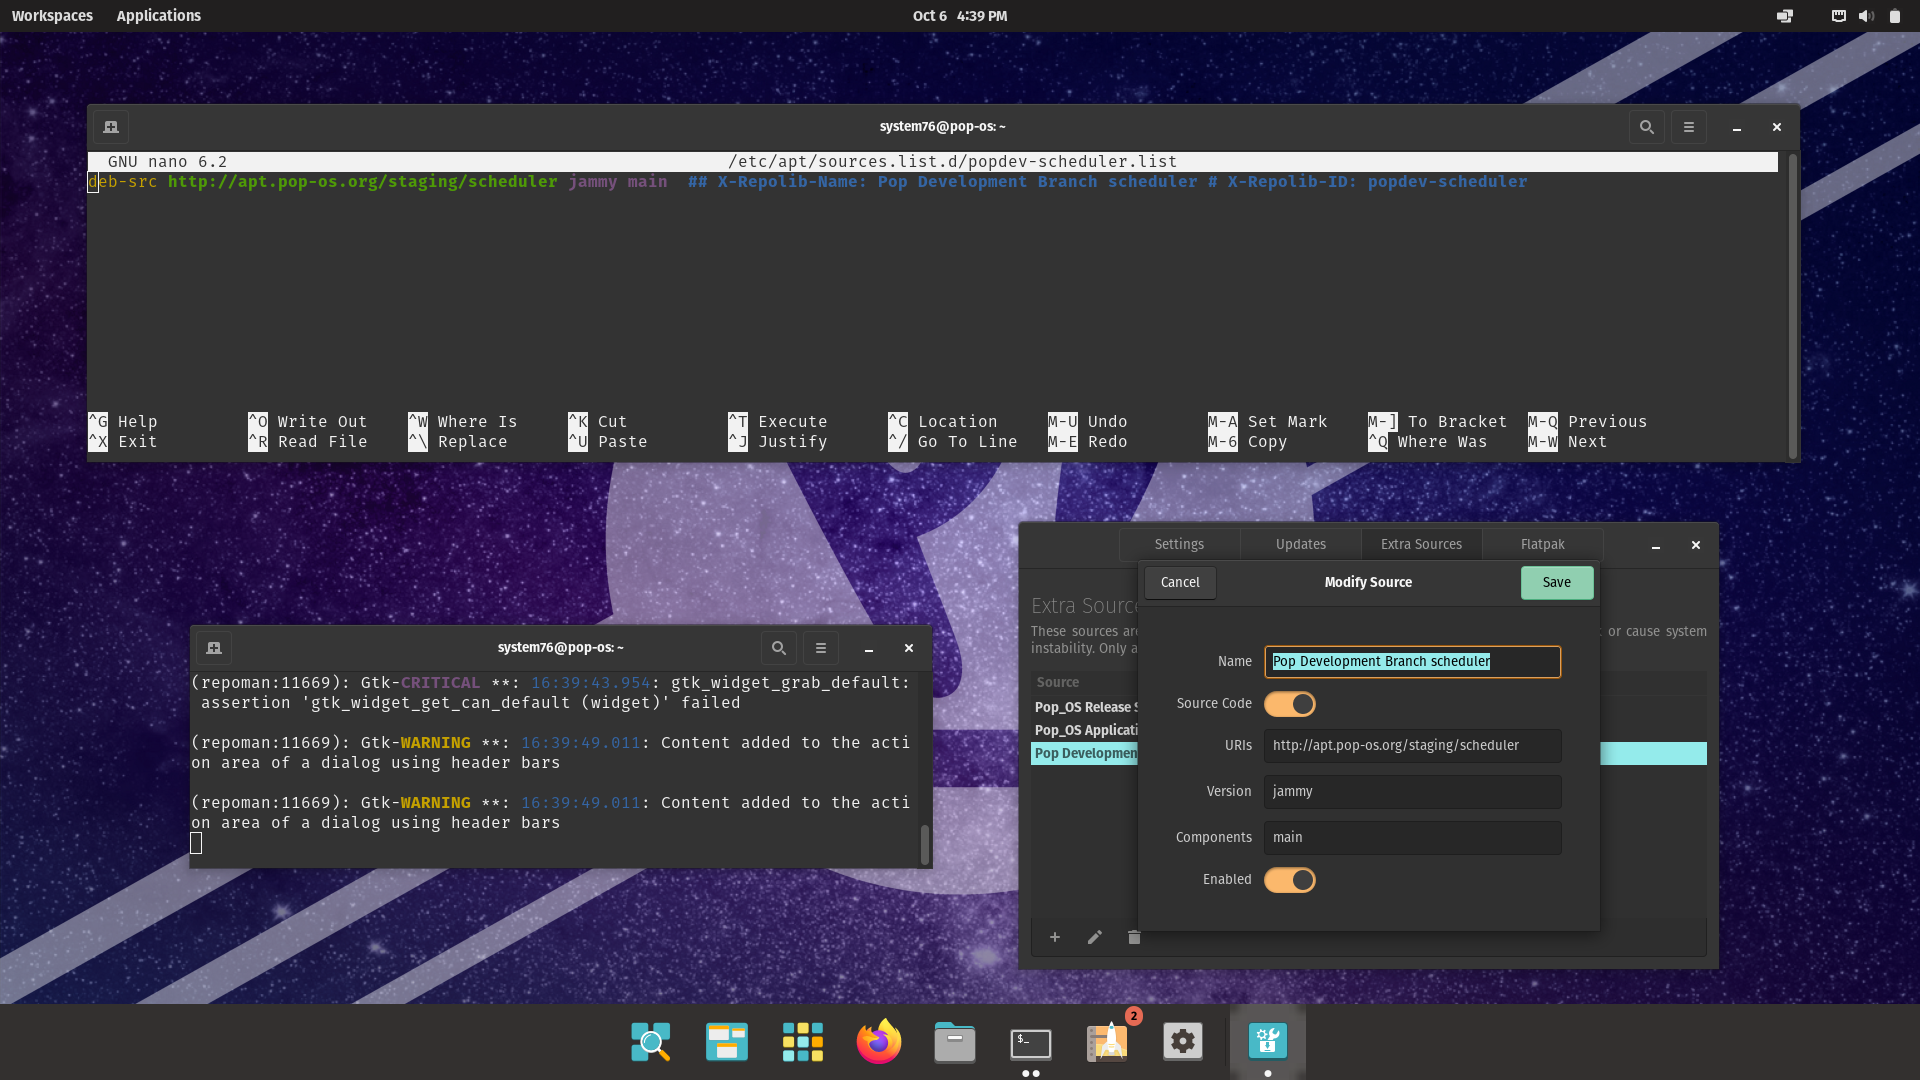Switch to the Updates tab
The width and height of the screenshot is (1920, 1080).
1299,544
